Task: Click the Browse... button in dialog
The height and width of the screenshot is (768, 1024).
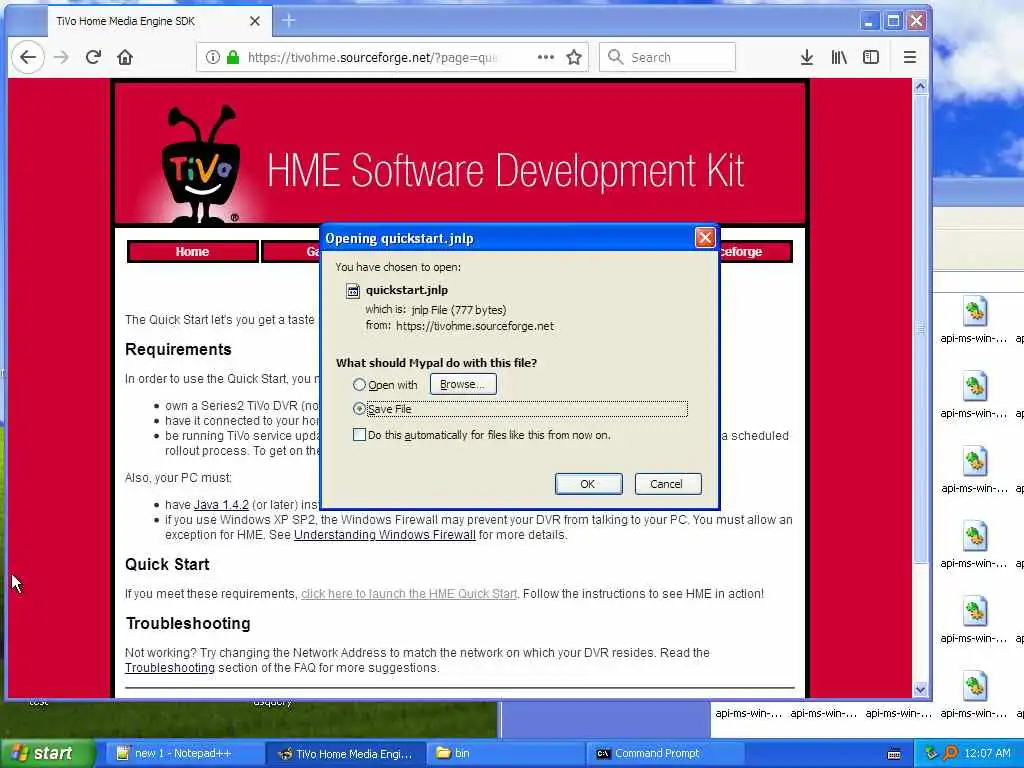Action: [463, 384]
